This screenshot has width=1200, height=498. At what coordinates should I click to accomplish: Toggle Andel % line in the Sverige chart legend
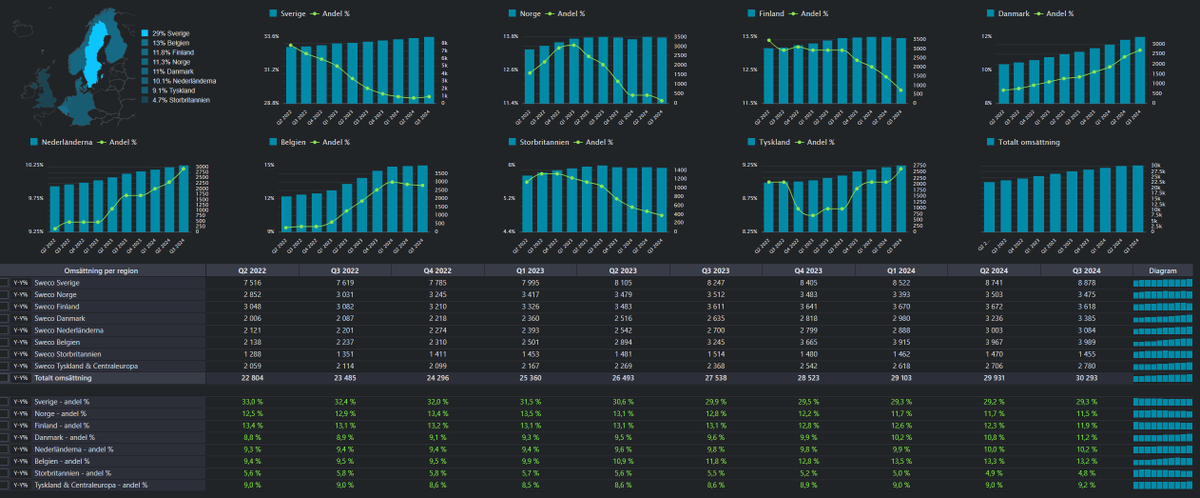[329, 14]
